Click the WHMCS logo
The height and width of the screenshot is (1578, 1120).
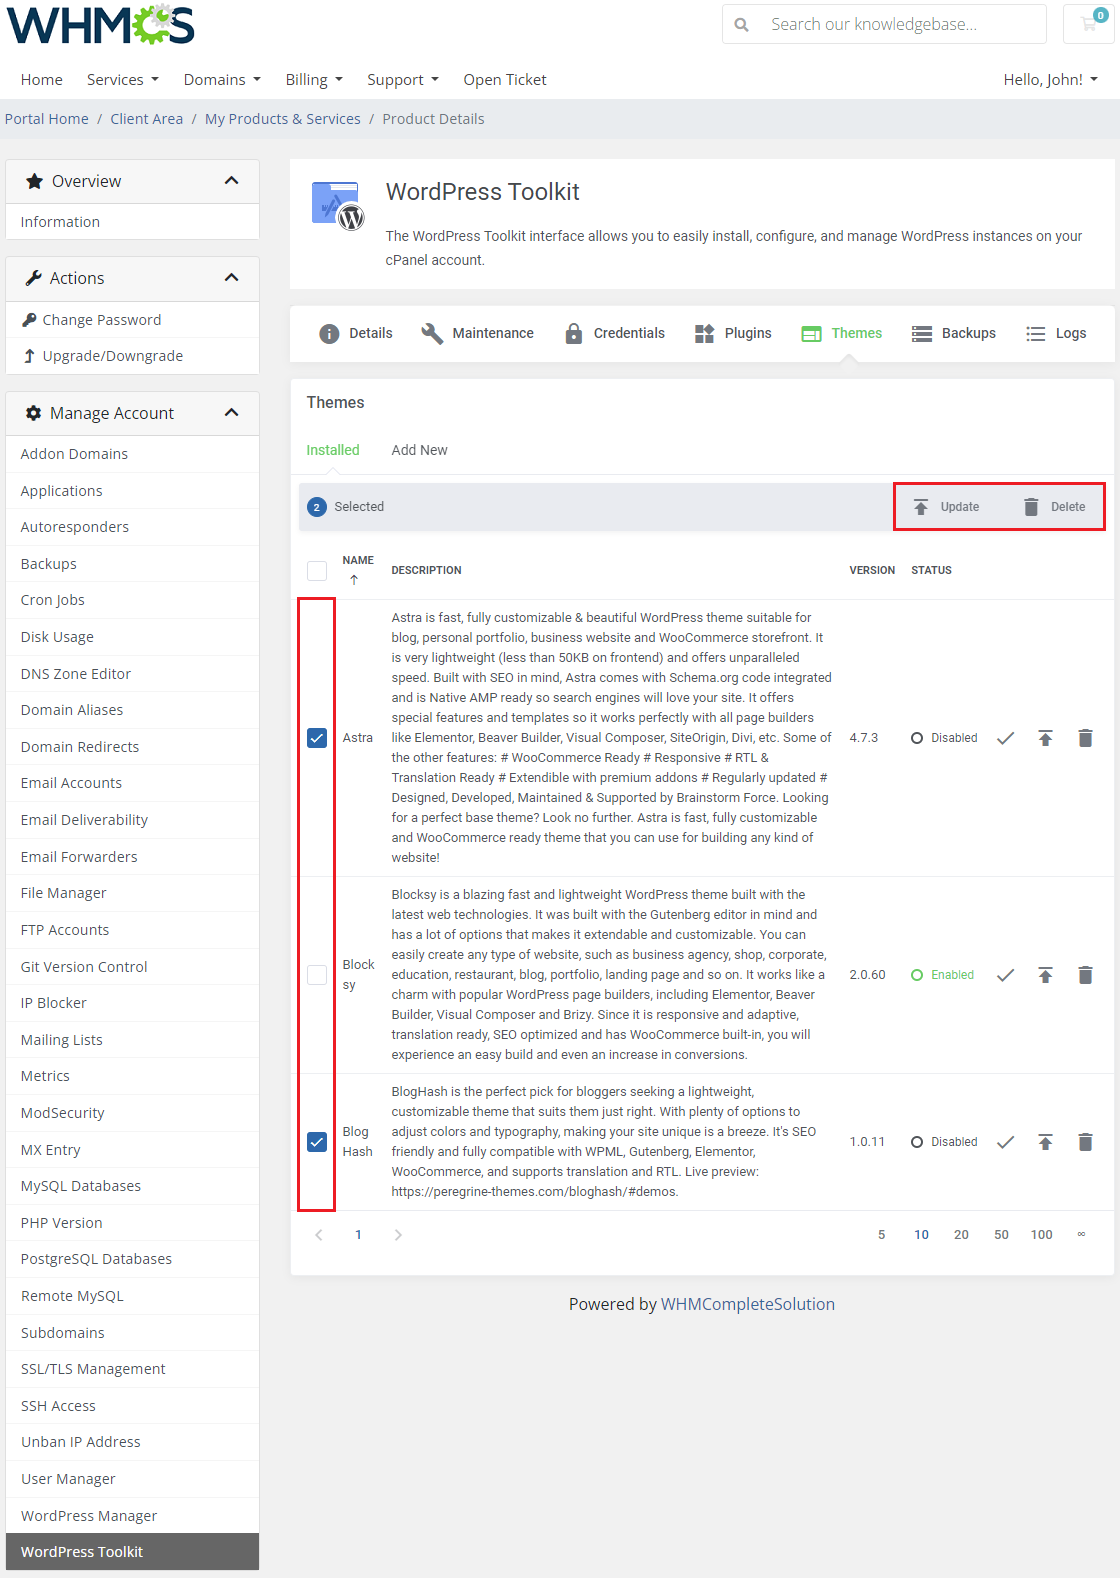101,25
